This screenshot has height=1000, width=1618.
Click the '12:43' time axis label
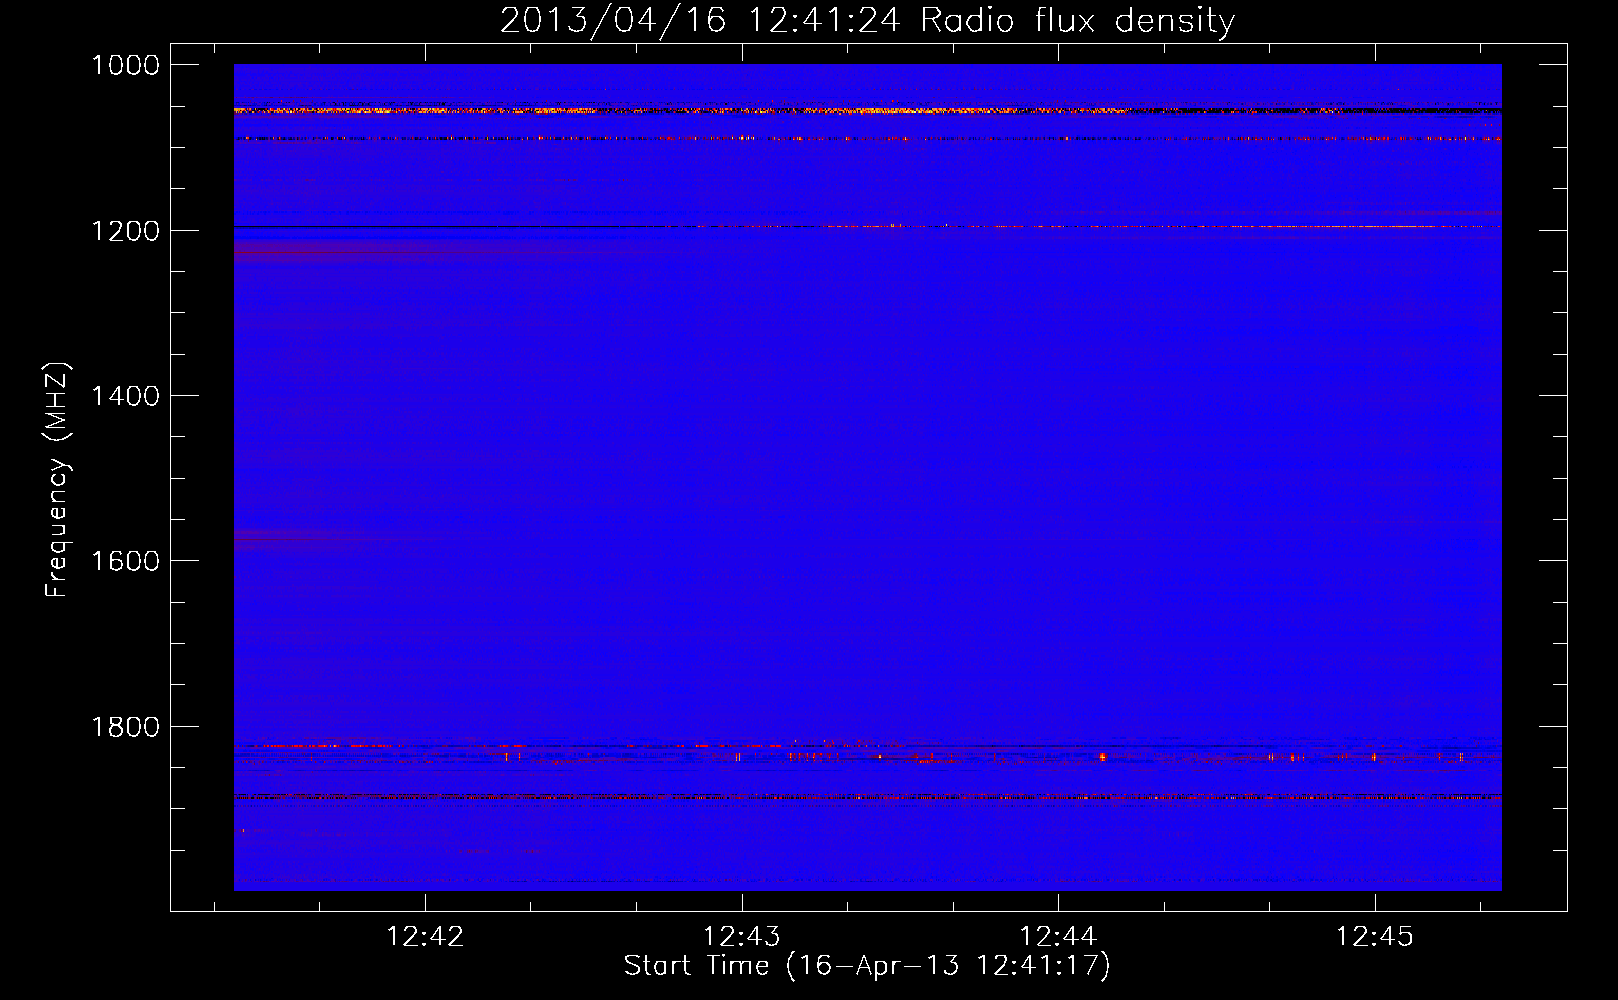click(742, 936)
